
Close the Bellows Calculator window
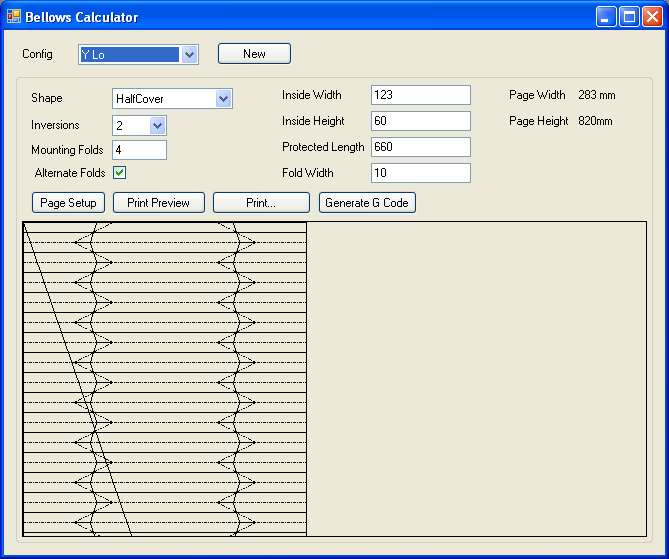pyautogui.click(x=652, y=17)
